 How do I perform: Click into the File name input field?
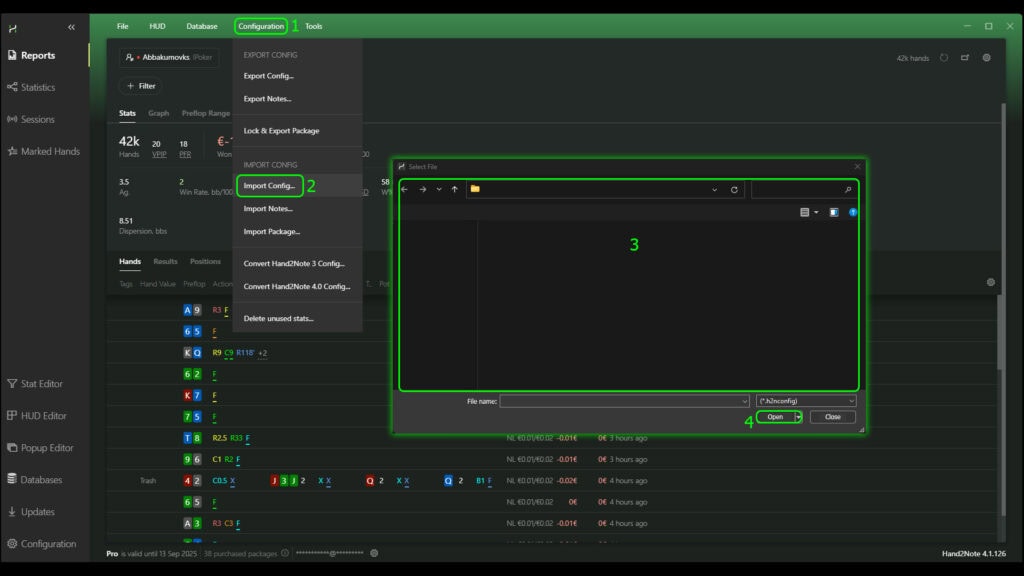[620, 401]
